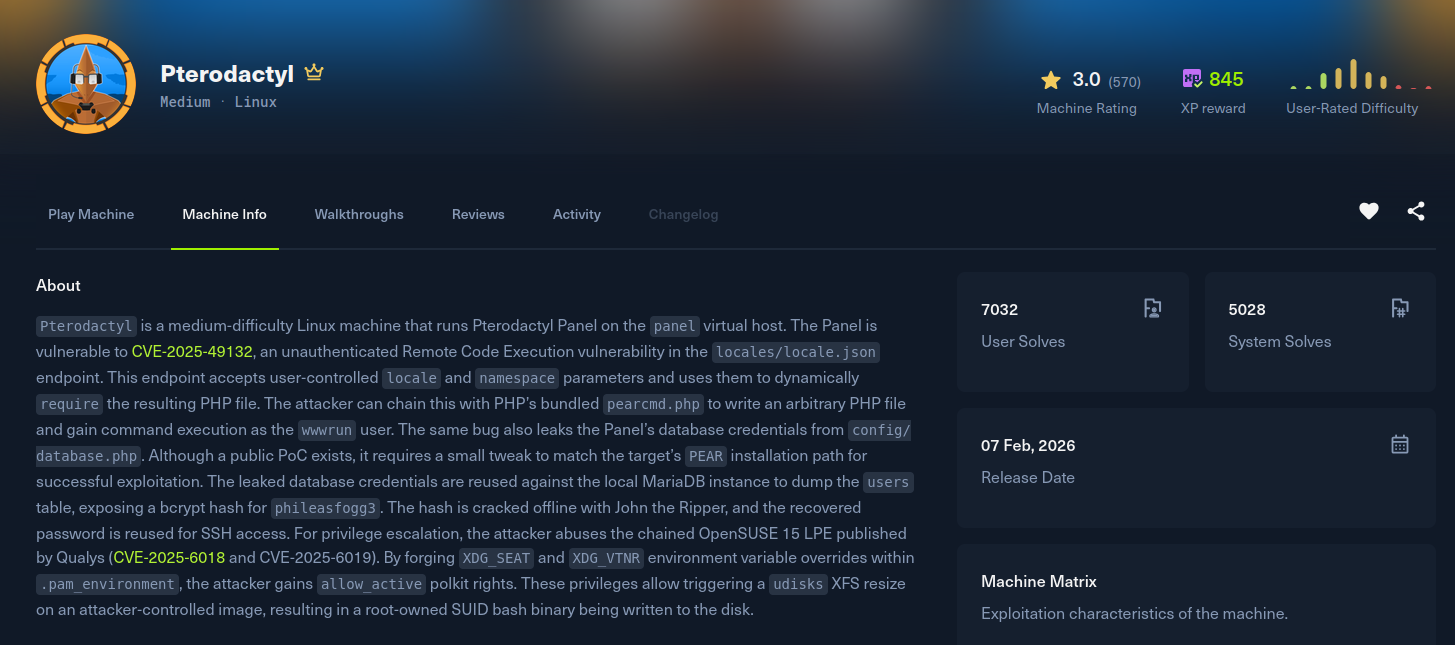Screen dimensions: 1455x645
Task: Click the pearcmd.php code tag
Action: point(654,404)
